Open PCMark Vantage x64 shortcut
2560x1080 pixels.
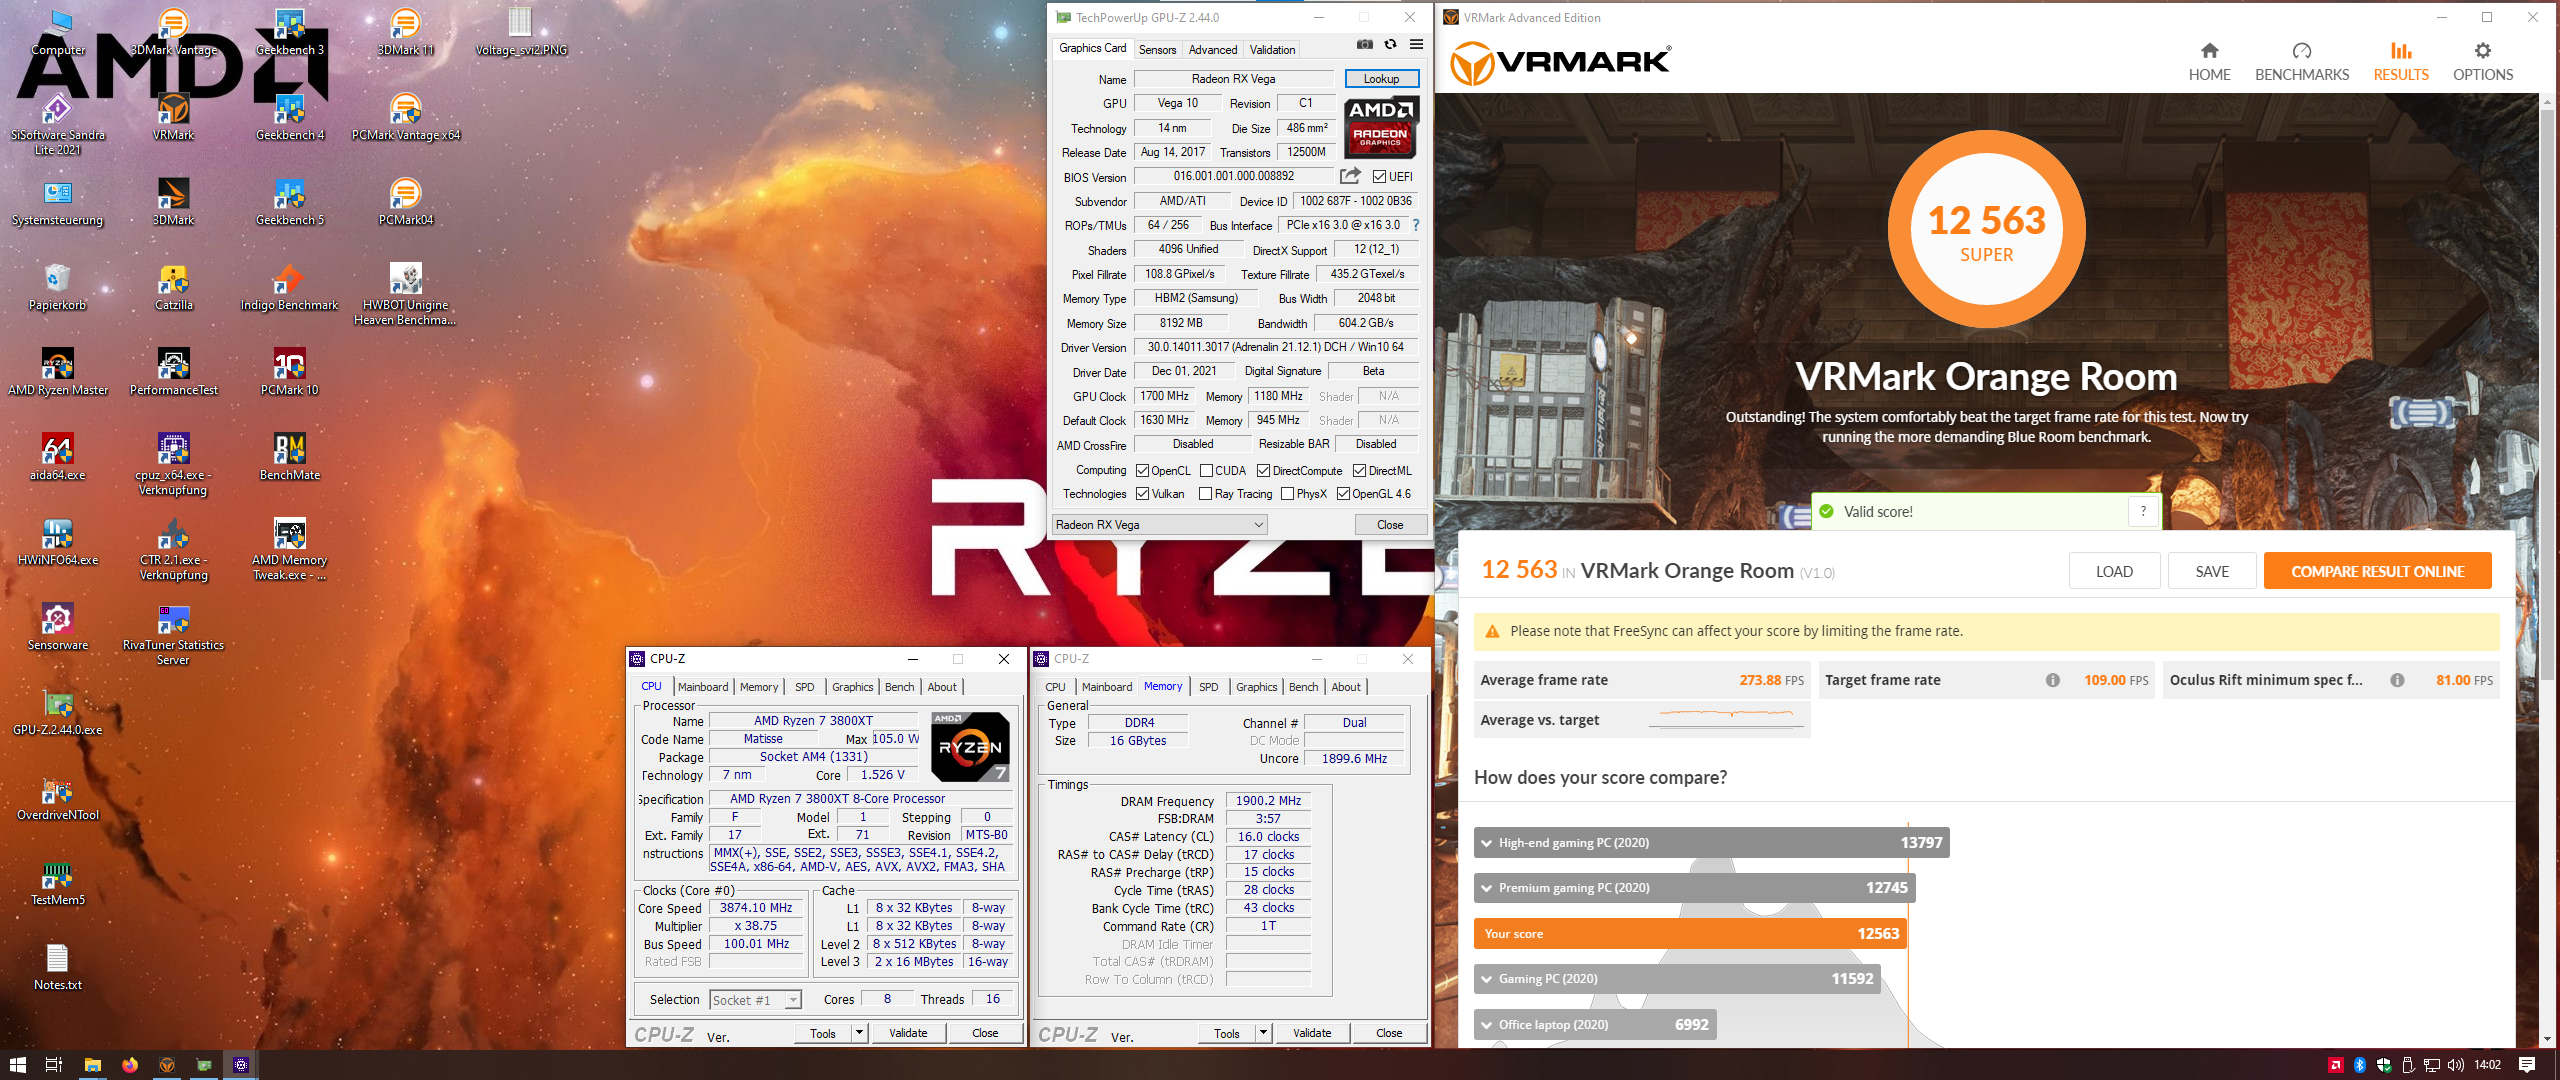(x=405, y=116)
